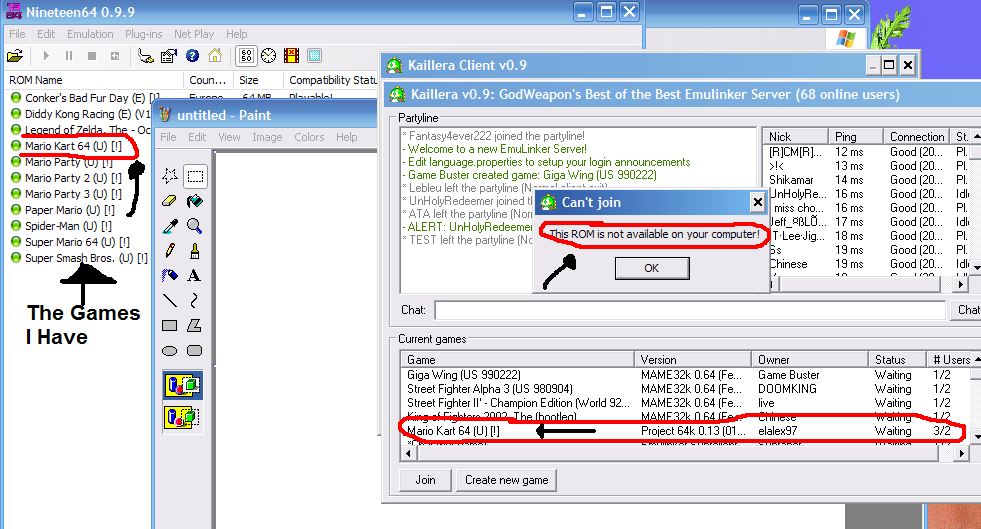This screenshot has width=981, height=529.
Task: Select Giga Wing (US 990222) game row
Action: (x=685, y=375)
